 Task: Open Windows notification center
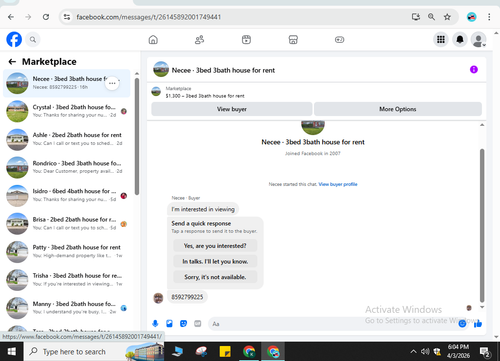tap(485, 351)
